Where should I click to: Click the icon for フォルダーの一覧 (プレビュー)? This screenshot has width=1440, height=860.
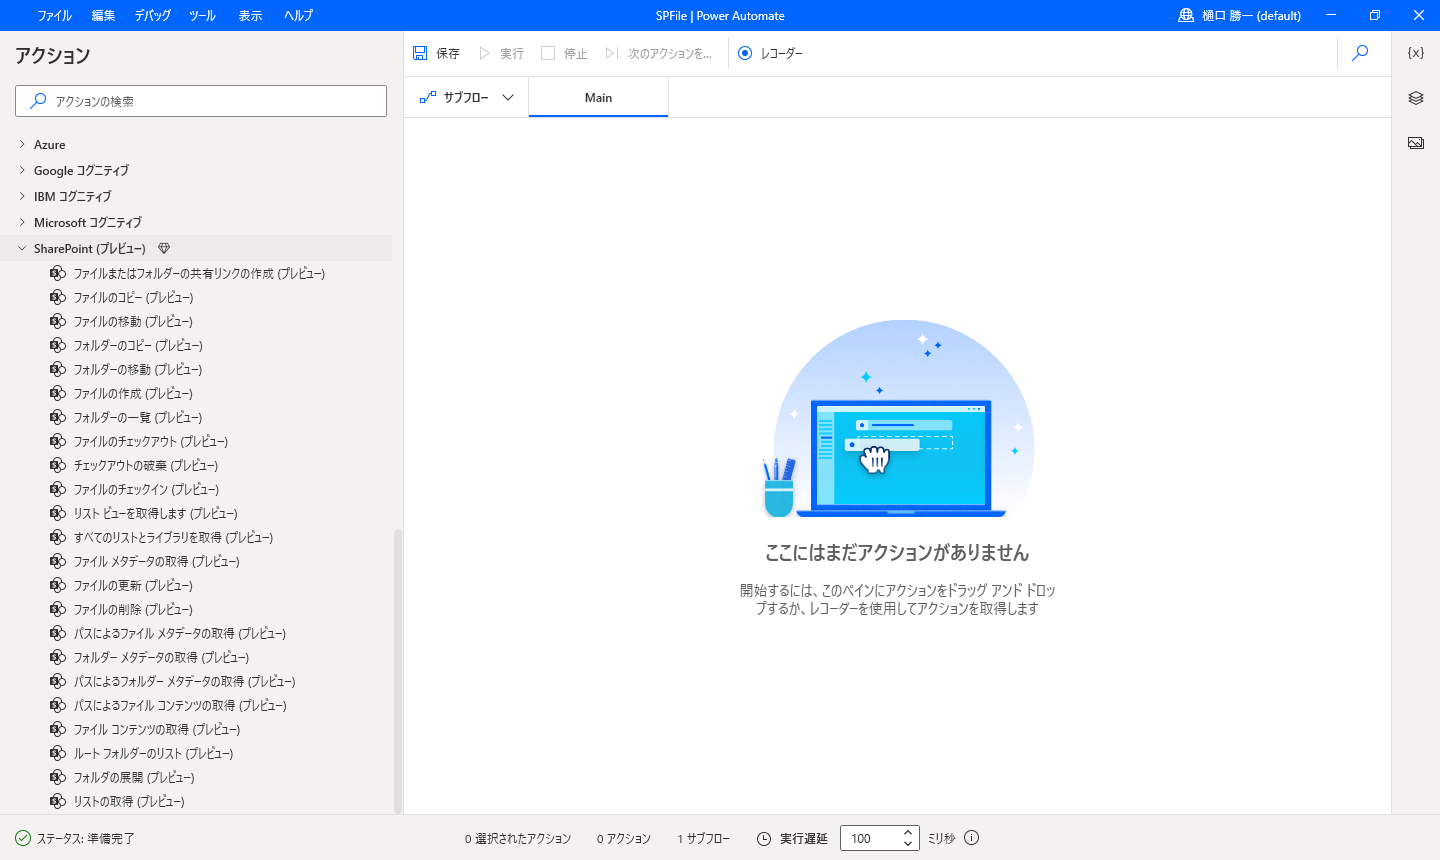(x=58, y=417)
